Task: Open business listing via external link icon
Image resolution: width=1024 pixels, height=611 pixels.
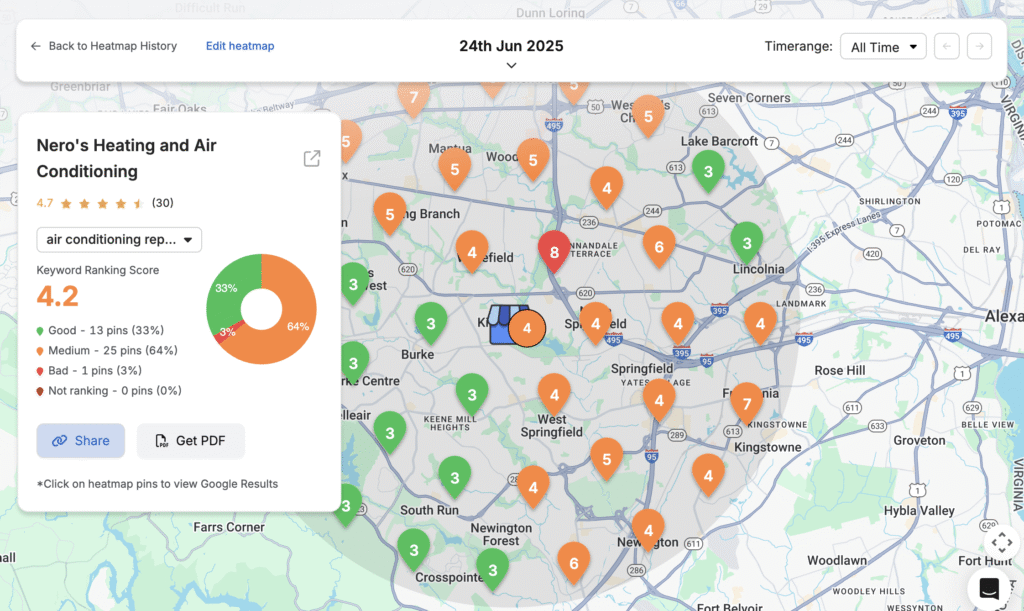Action: pos(312,158)
